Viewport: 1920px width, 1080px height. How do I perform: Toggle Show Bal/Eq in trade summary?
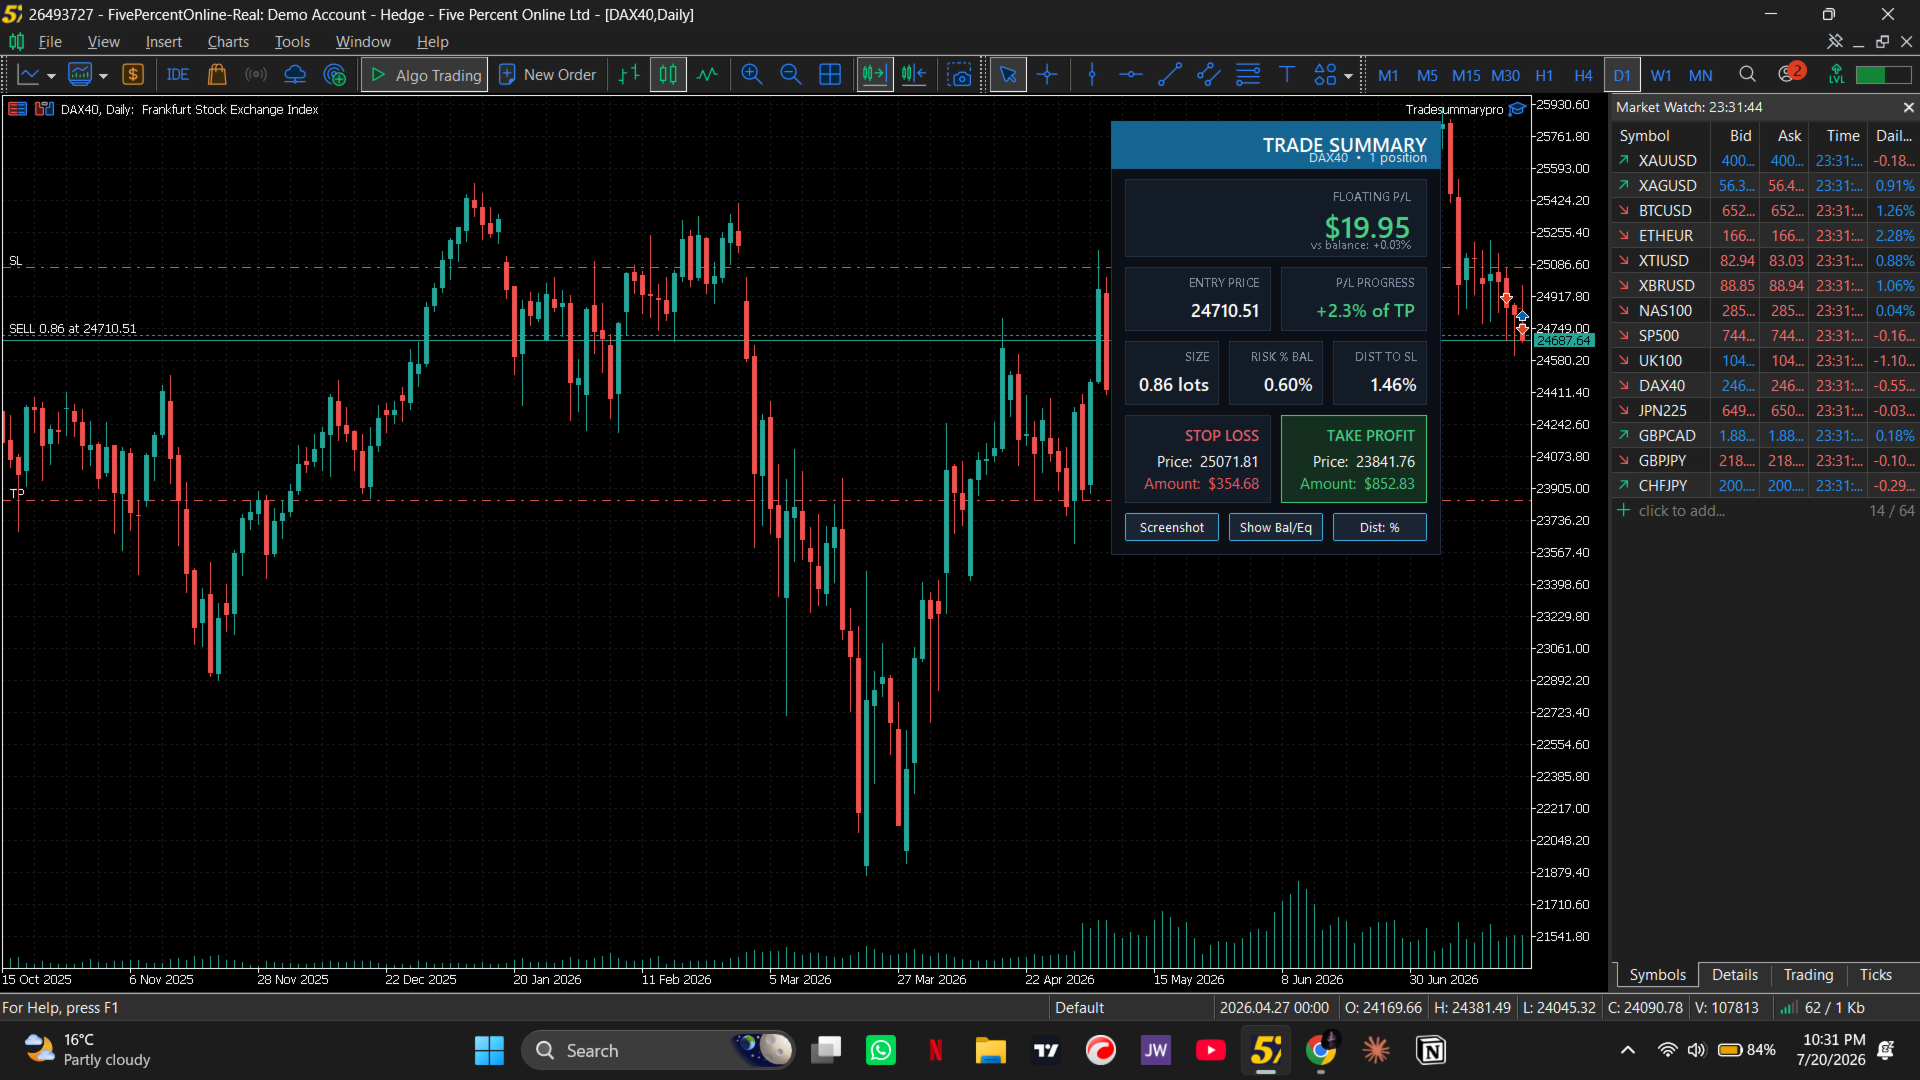[x=1275, y=527]
